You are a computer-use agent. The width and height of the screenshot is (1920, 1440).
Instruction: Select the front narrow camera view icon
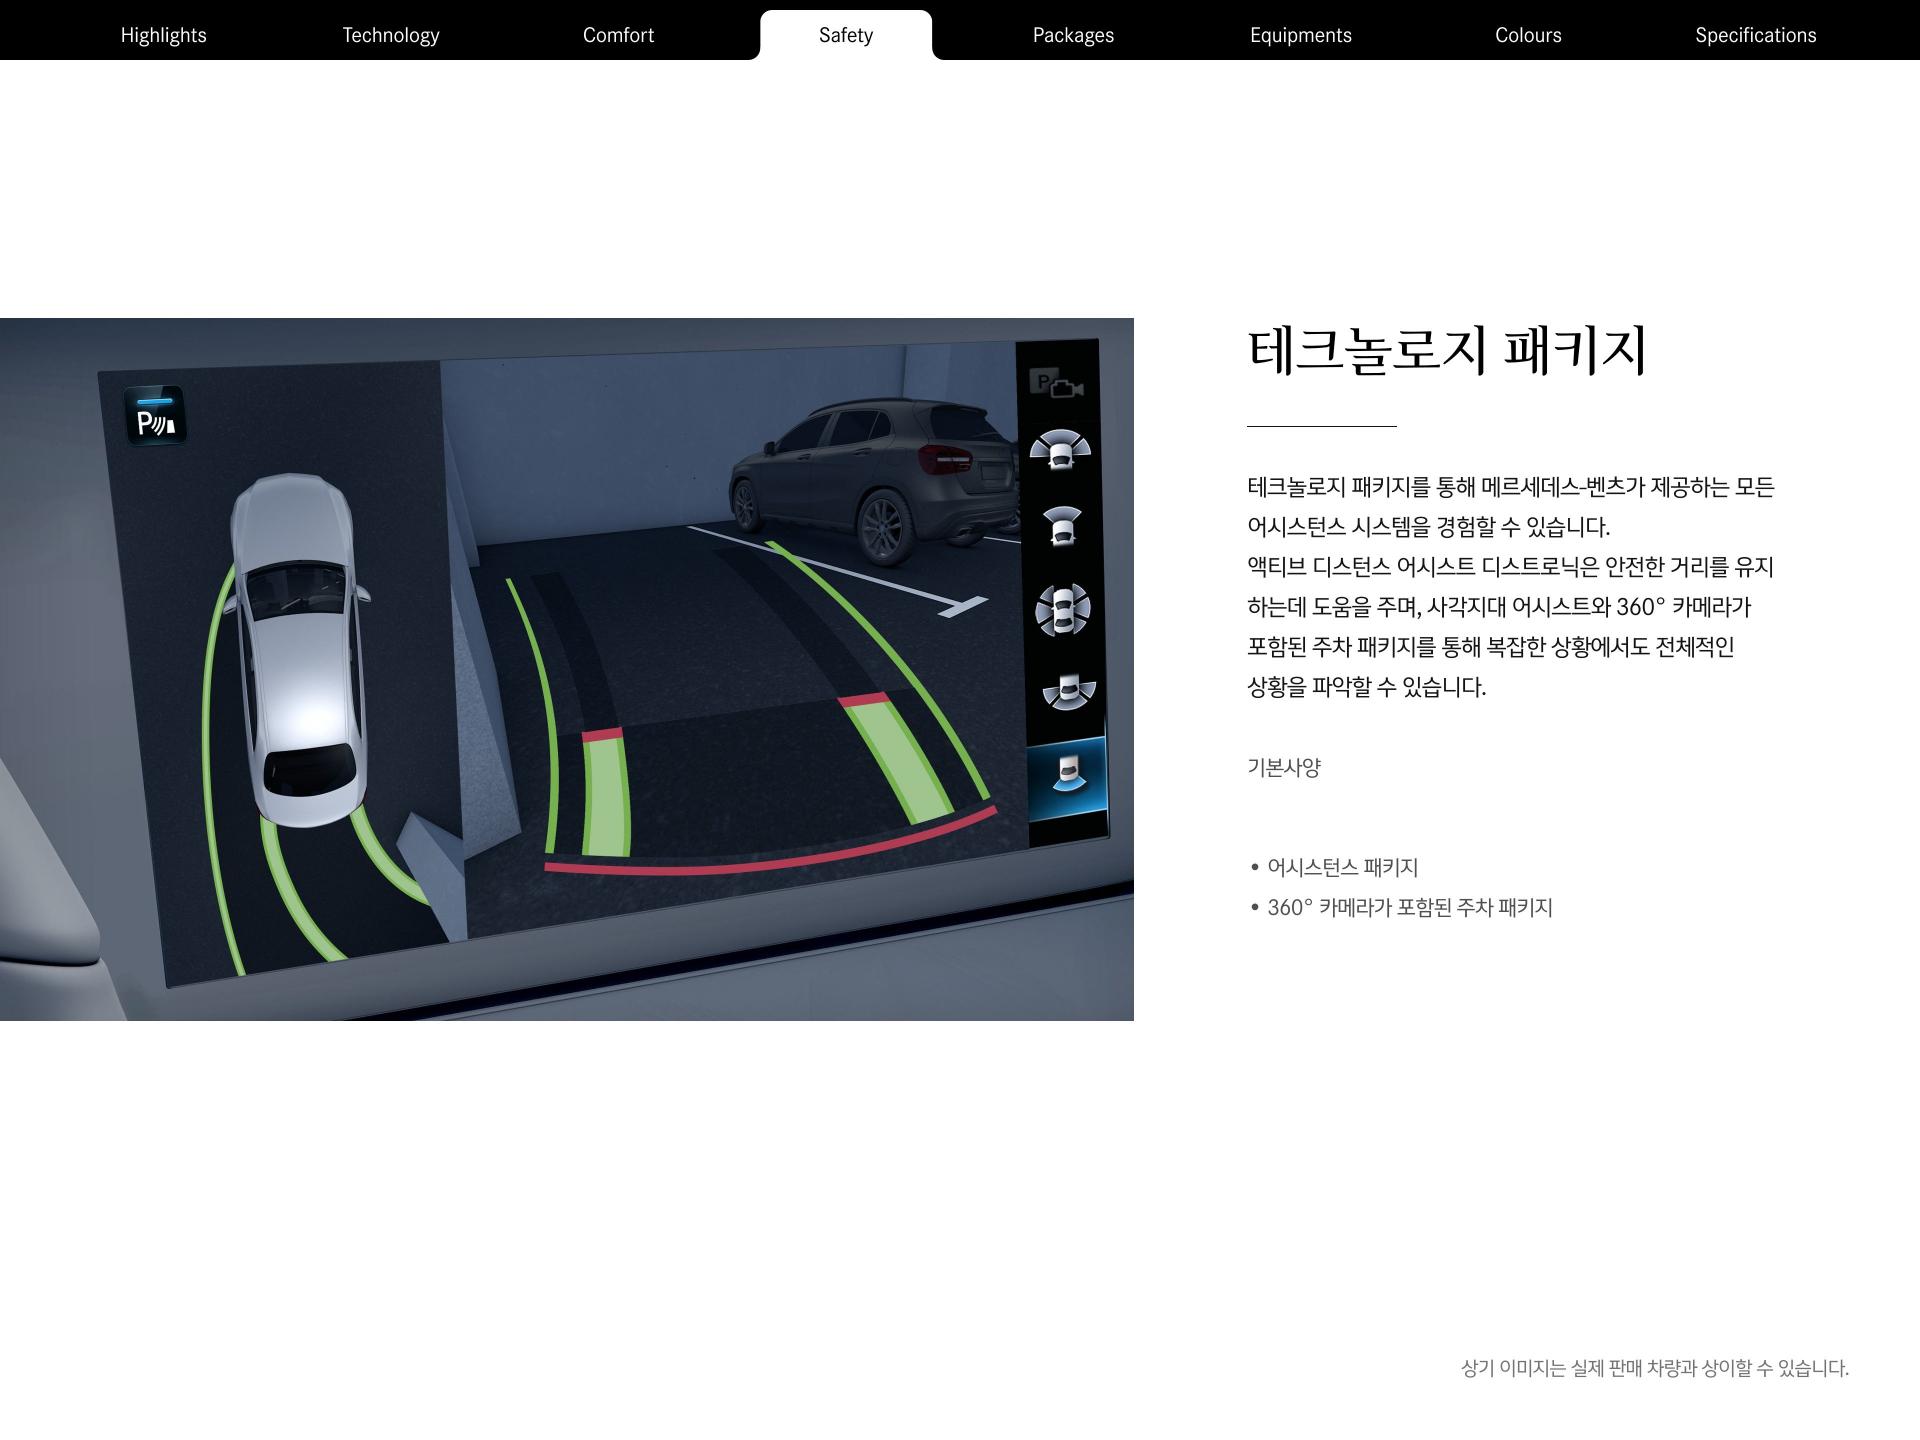1062,526
